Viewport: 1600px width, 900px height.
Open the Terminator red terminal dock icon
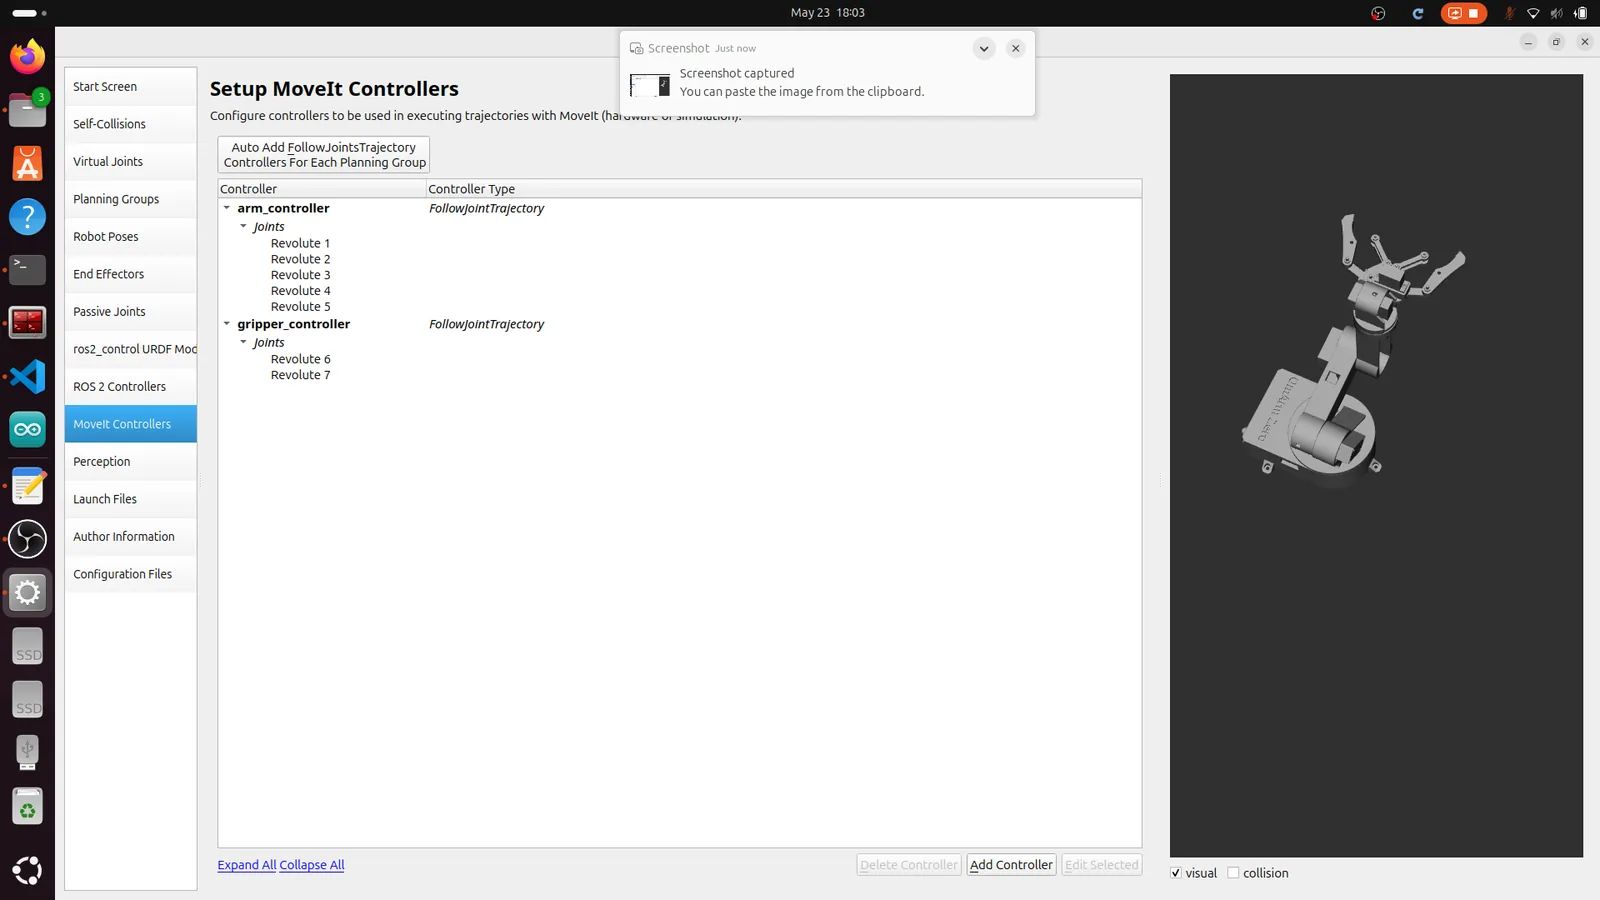click(x=27, y=323)
